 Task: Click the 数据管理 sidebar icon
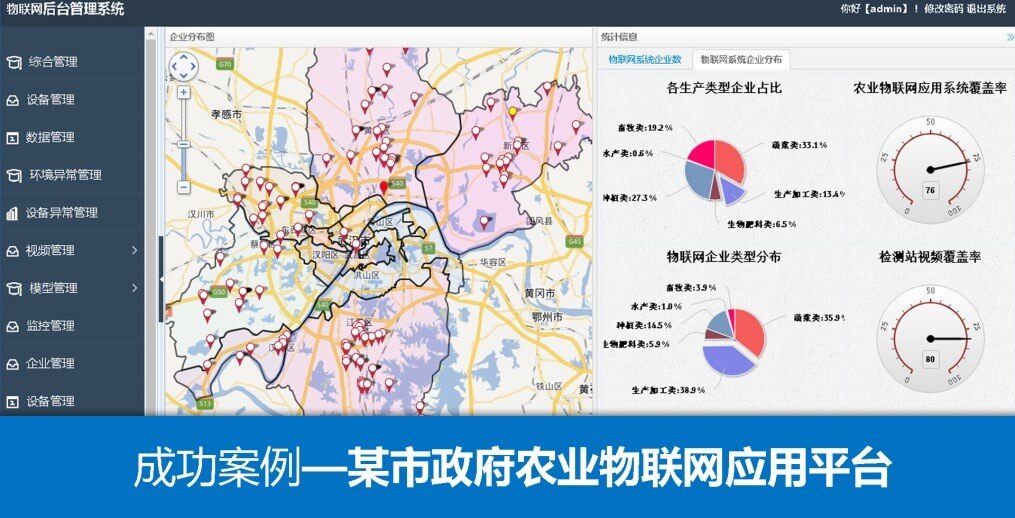tap(13, 137)
